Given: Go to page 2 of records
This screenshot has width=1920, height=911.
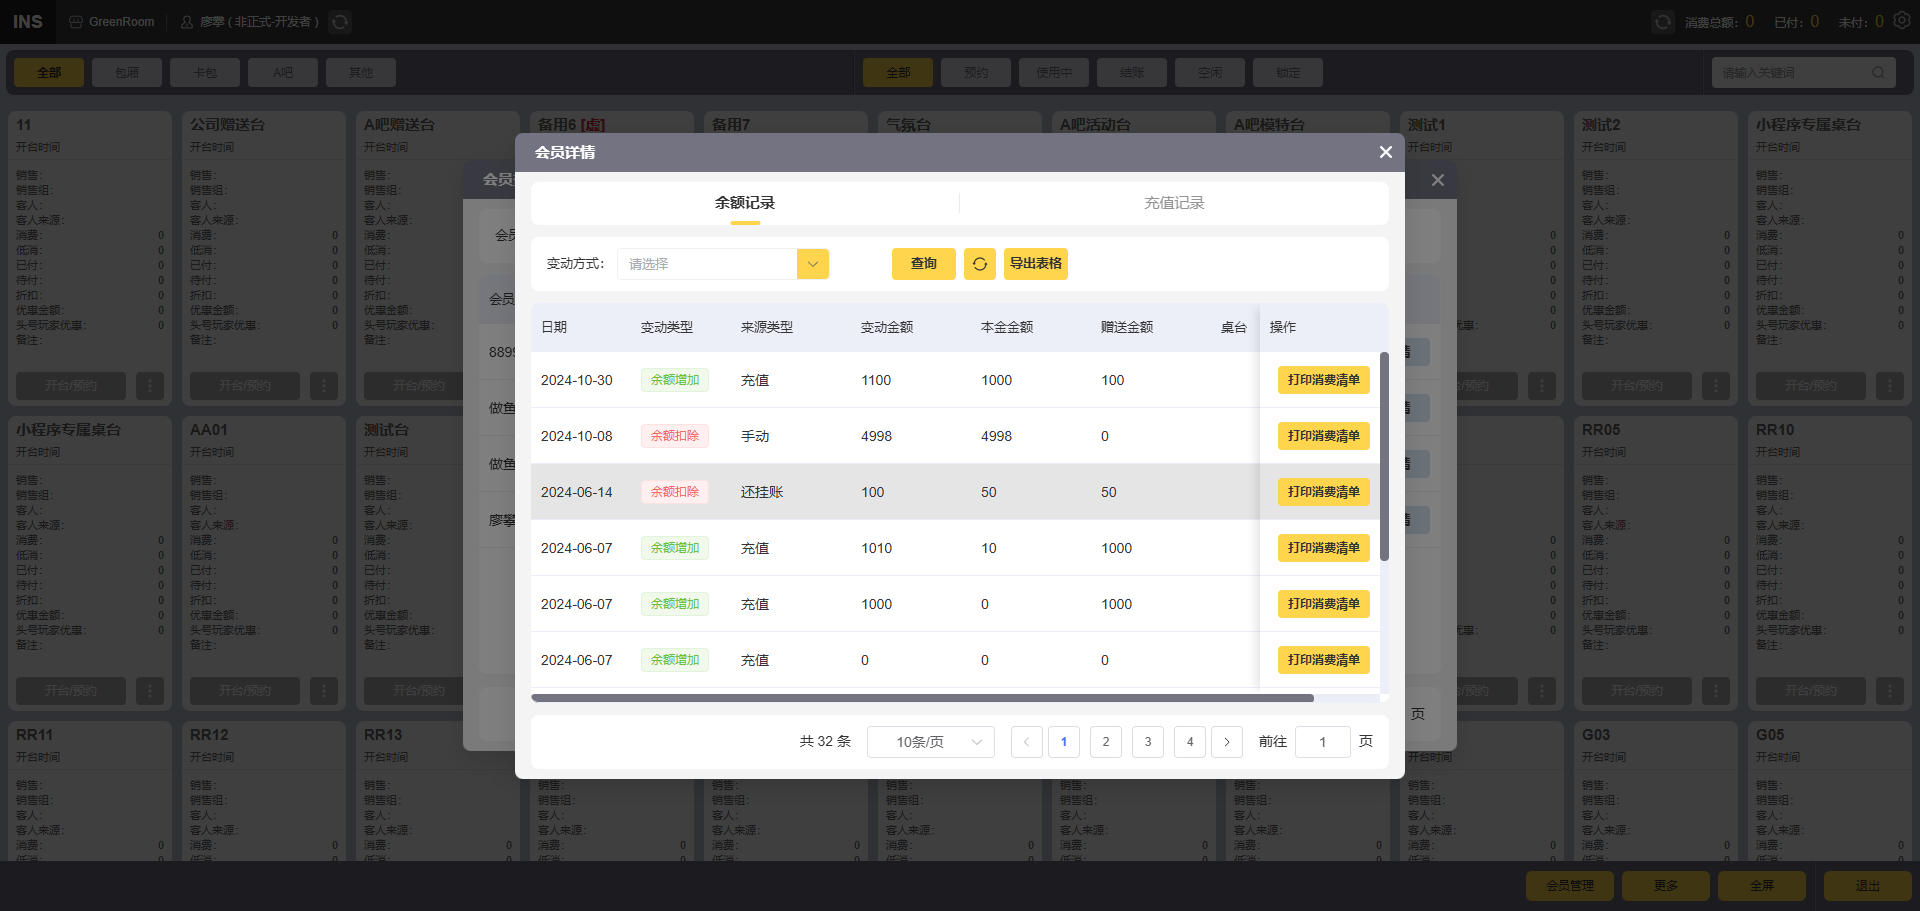Looking at the screenshot, I should (x=1106, y=742).
